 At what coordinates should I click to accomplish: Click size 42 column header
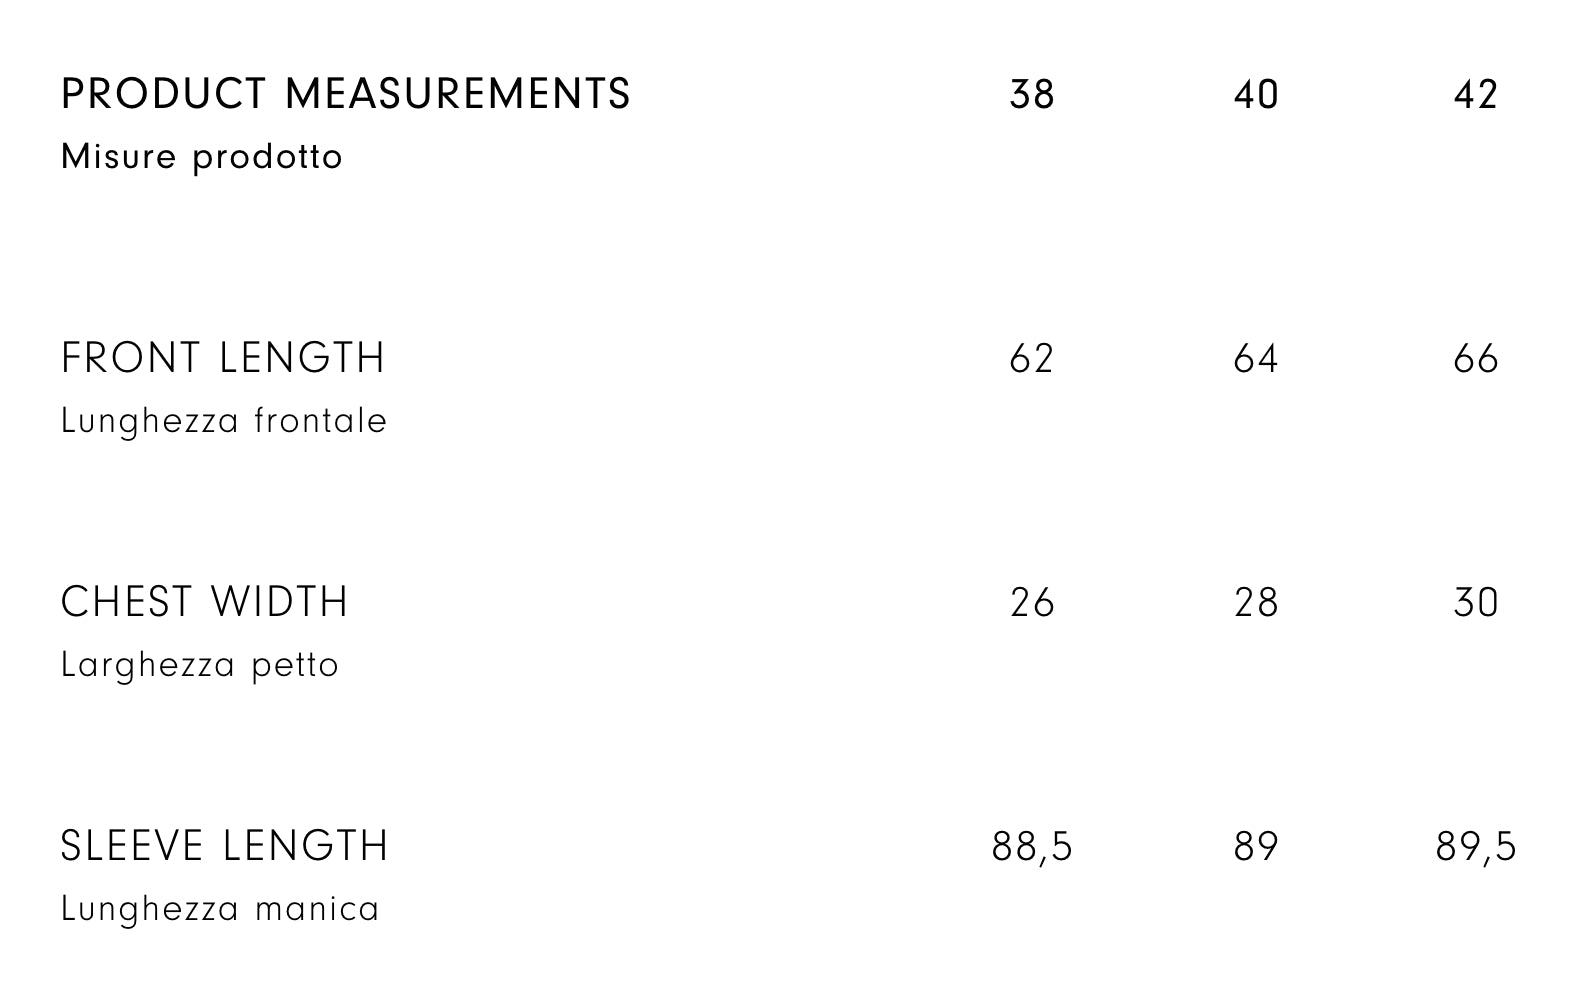(1476, 95)
